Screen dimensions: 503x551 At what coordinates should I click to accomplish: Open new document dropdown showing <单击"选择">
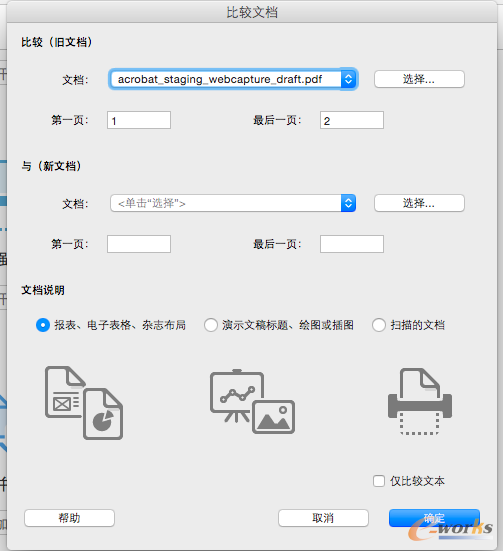click(x=233, y=203)
